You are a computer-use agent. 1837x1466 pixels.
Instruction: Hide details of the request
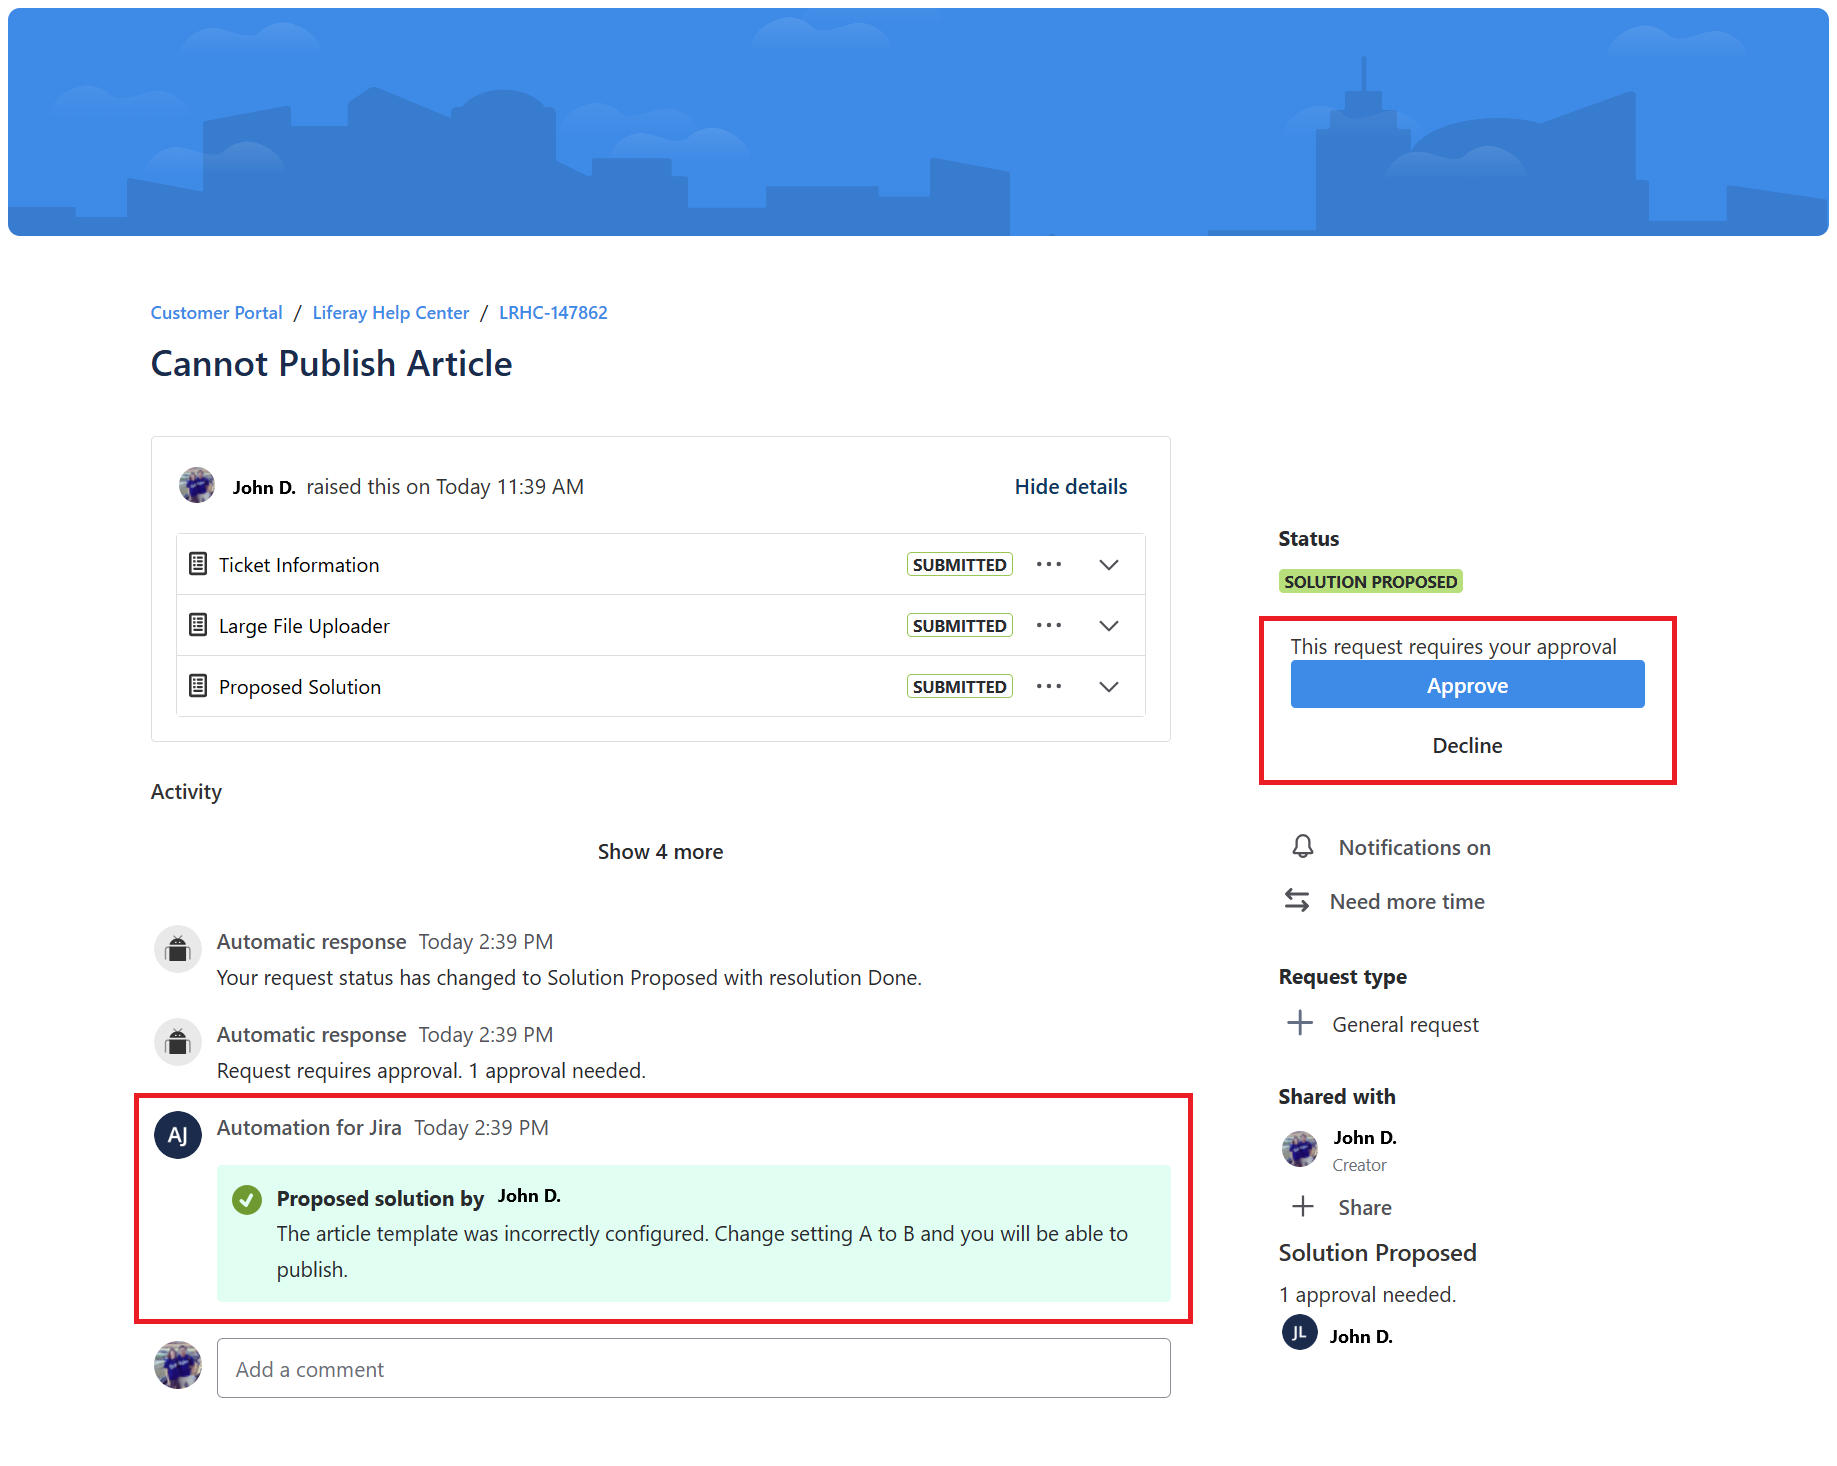point(1070,487)
